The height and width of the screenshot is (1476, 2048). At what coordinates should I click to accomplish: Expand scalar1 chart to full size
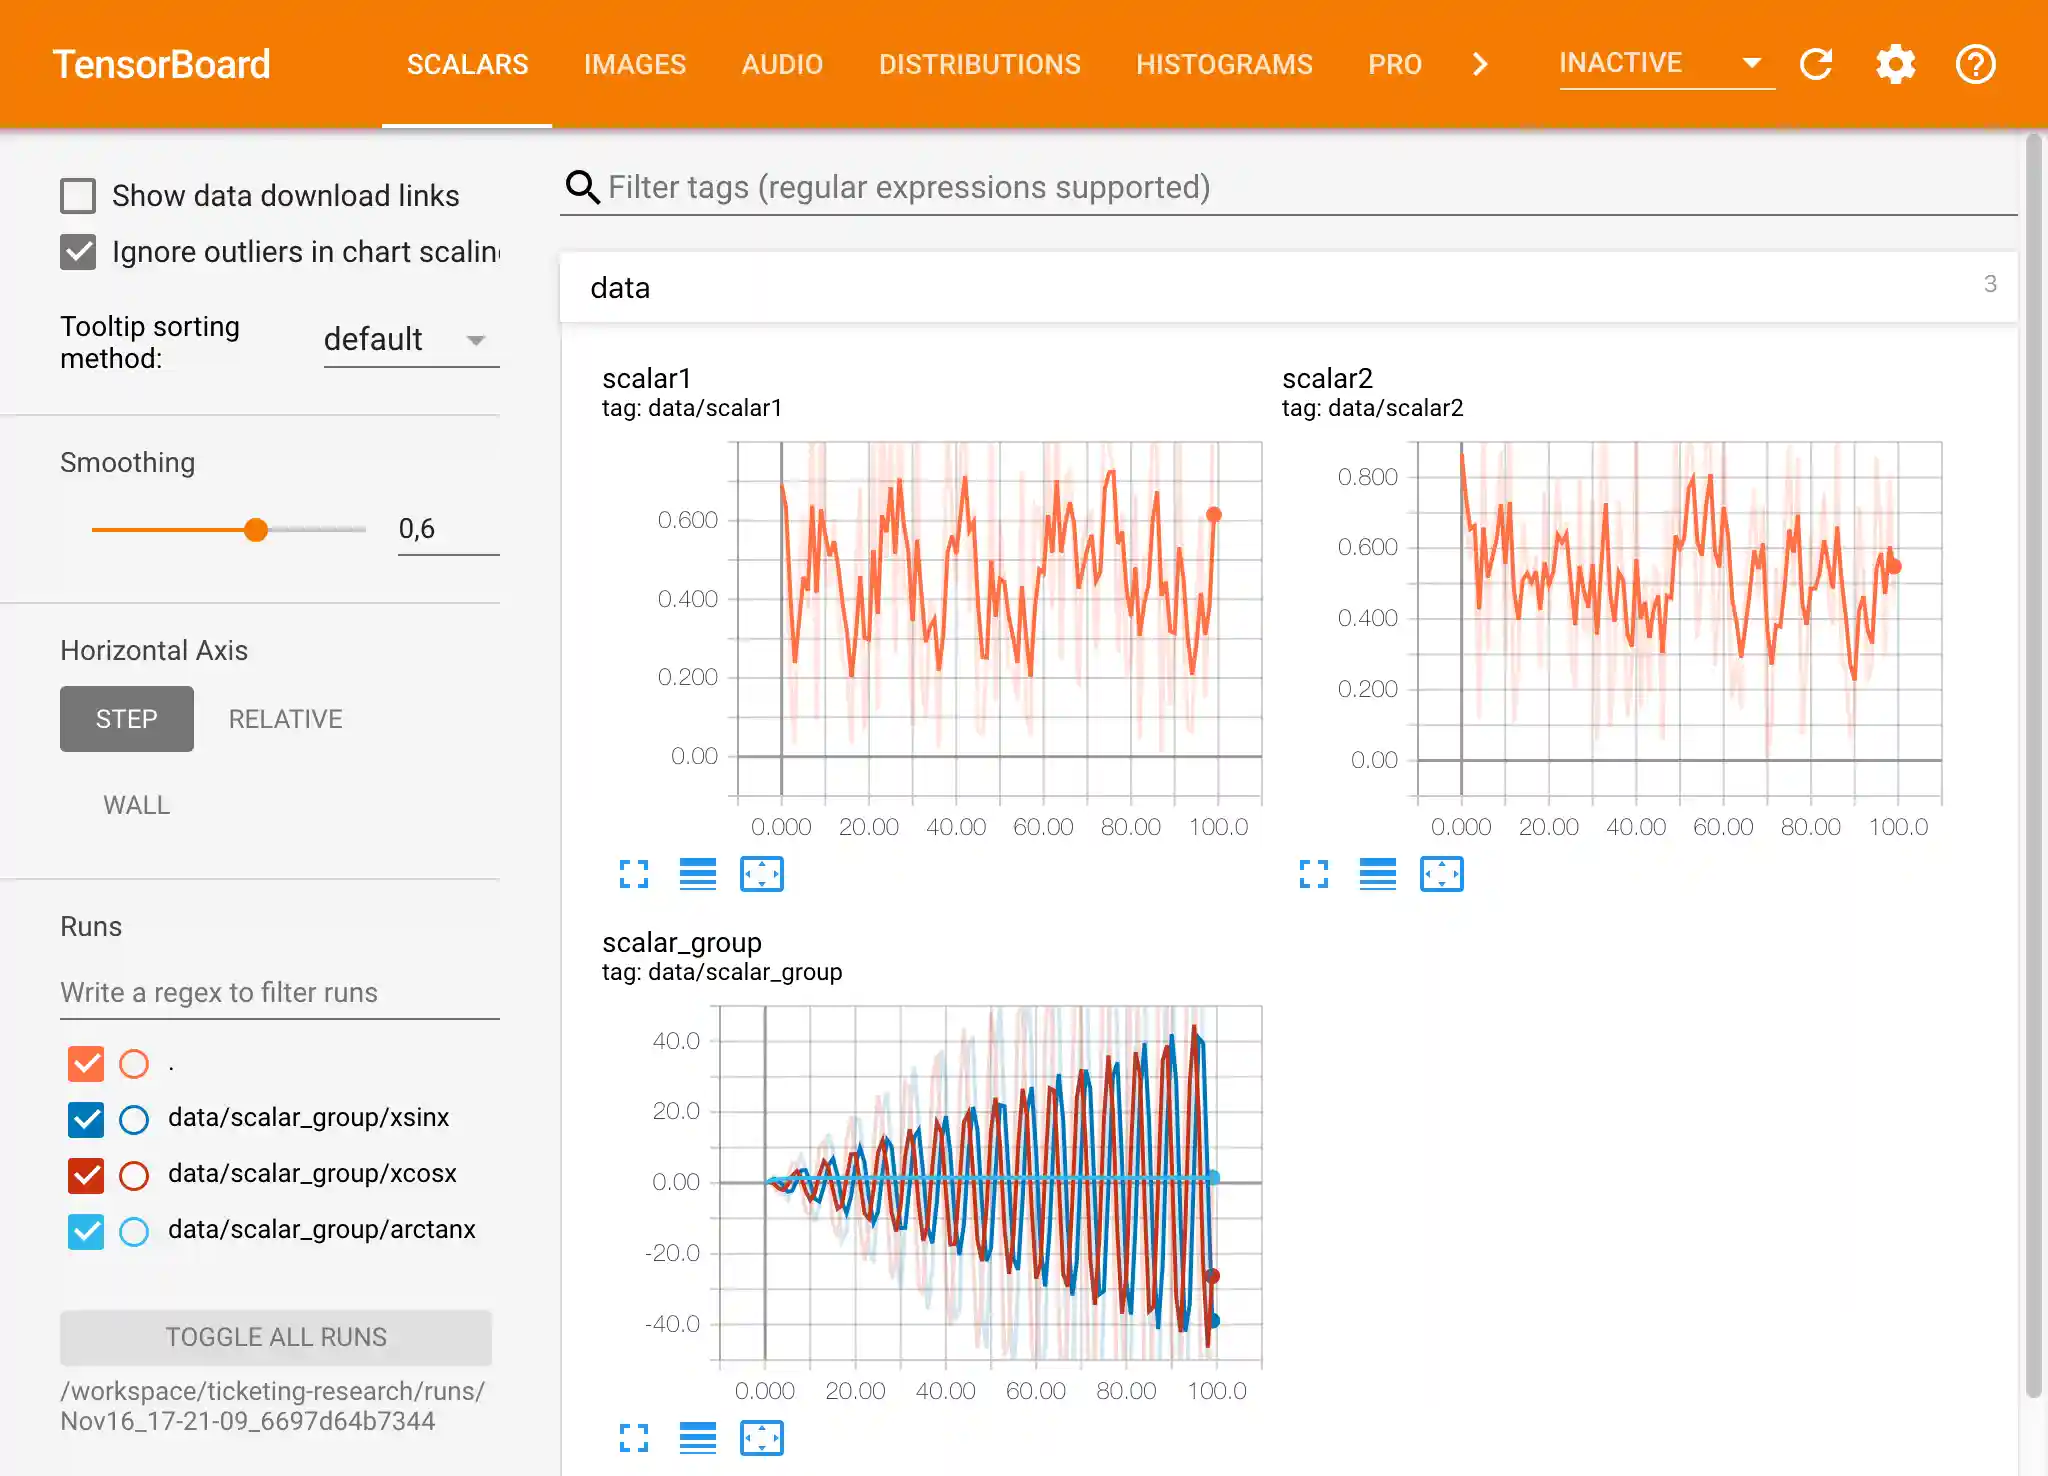[634, 874]
